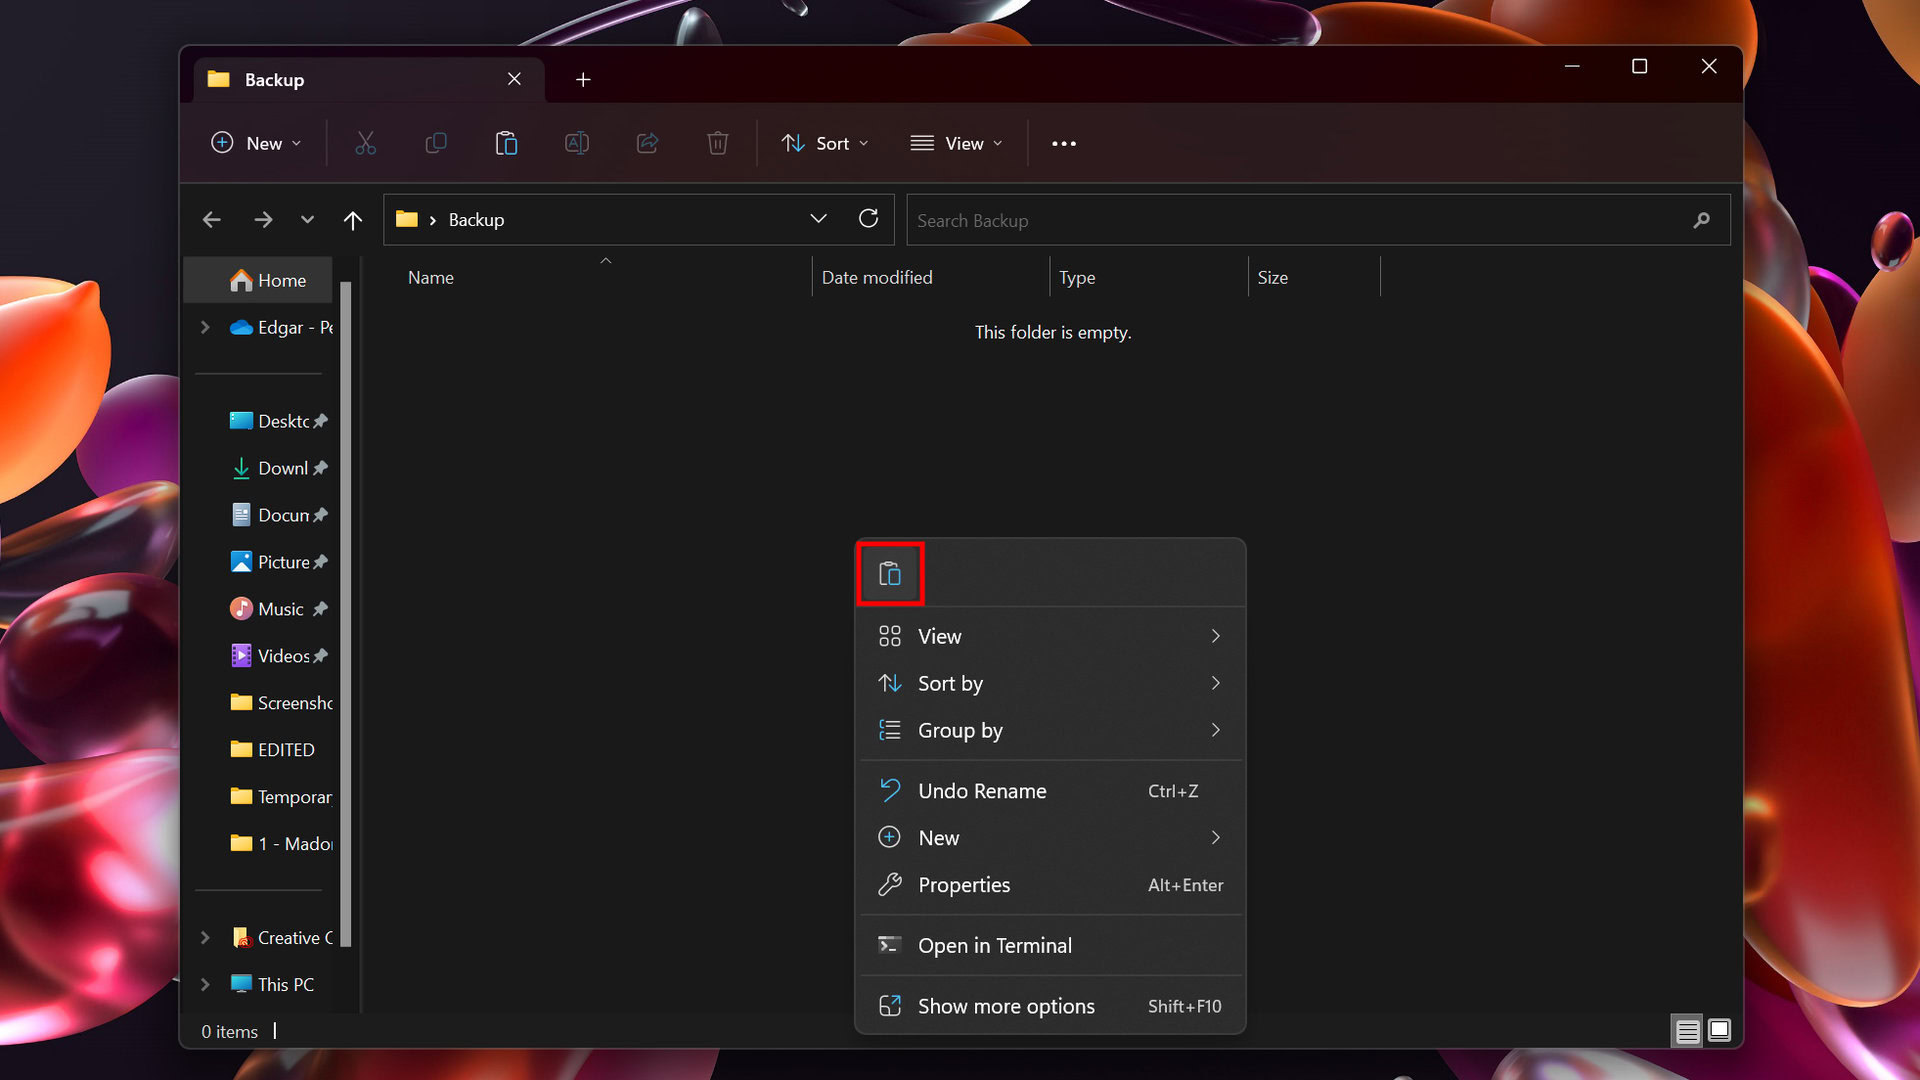Click the Delete trash icon in the toolbar
Image resolution: width=1920 pixels, height=1080 pixels.
pyautogui.click(x=717, y=144)
